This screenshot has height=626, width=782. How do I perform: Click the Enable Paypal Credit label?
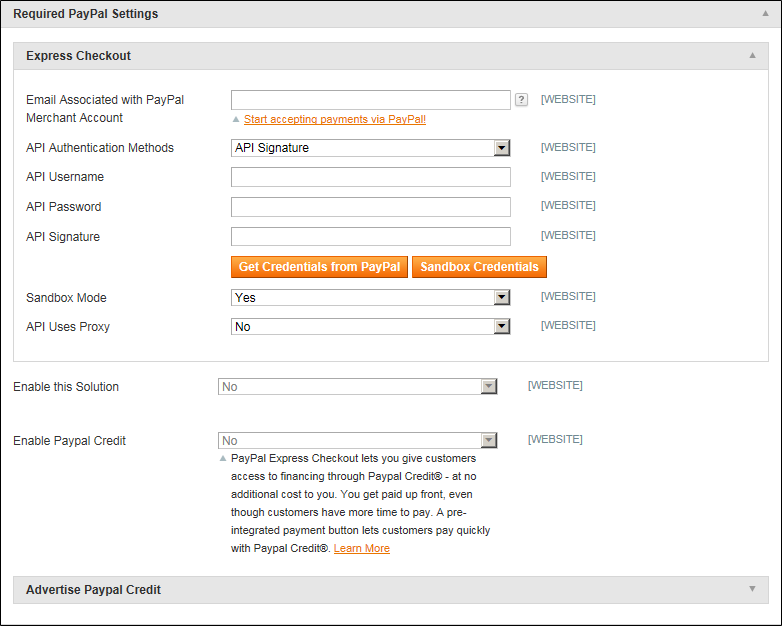point(69,441)
